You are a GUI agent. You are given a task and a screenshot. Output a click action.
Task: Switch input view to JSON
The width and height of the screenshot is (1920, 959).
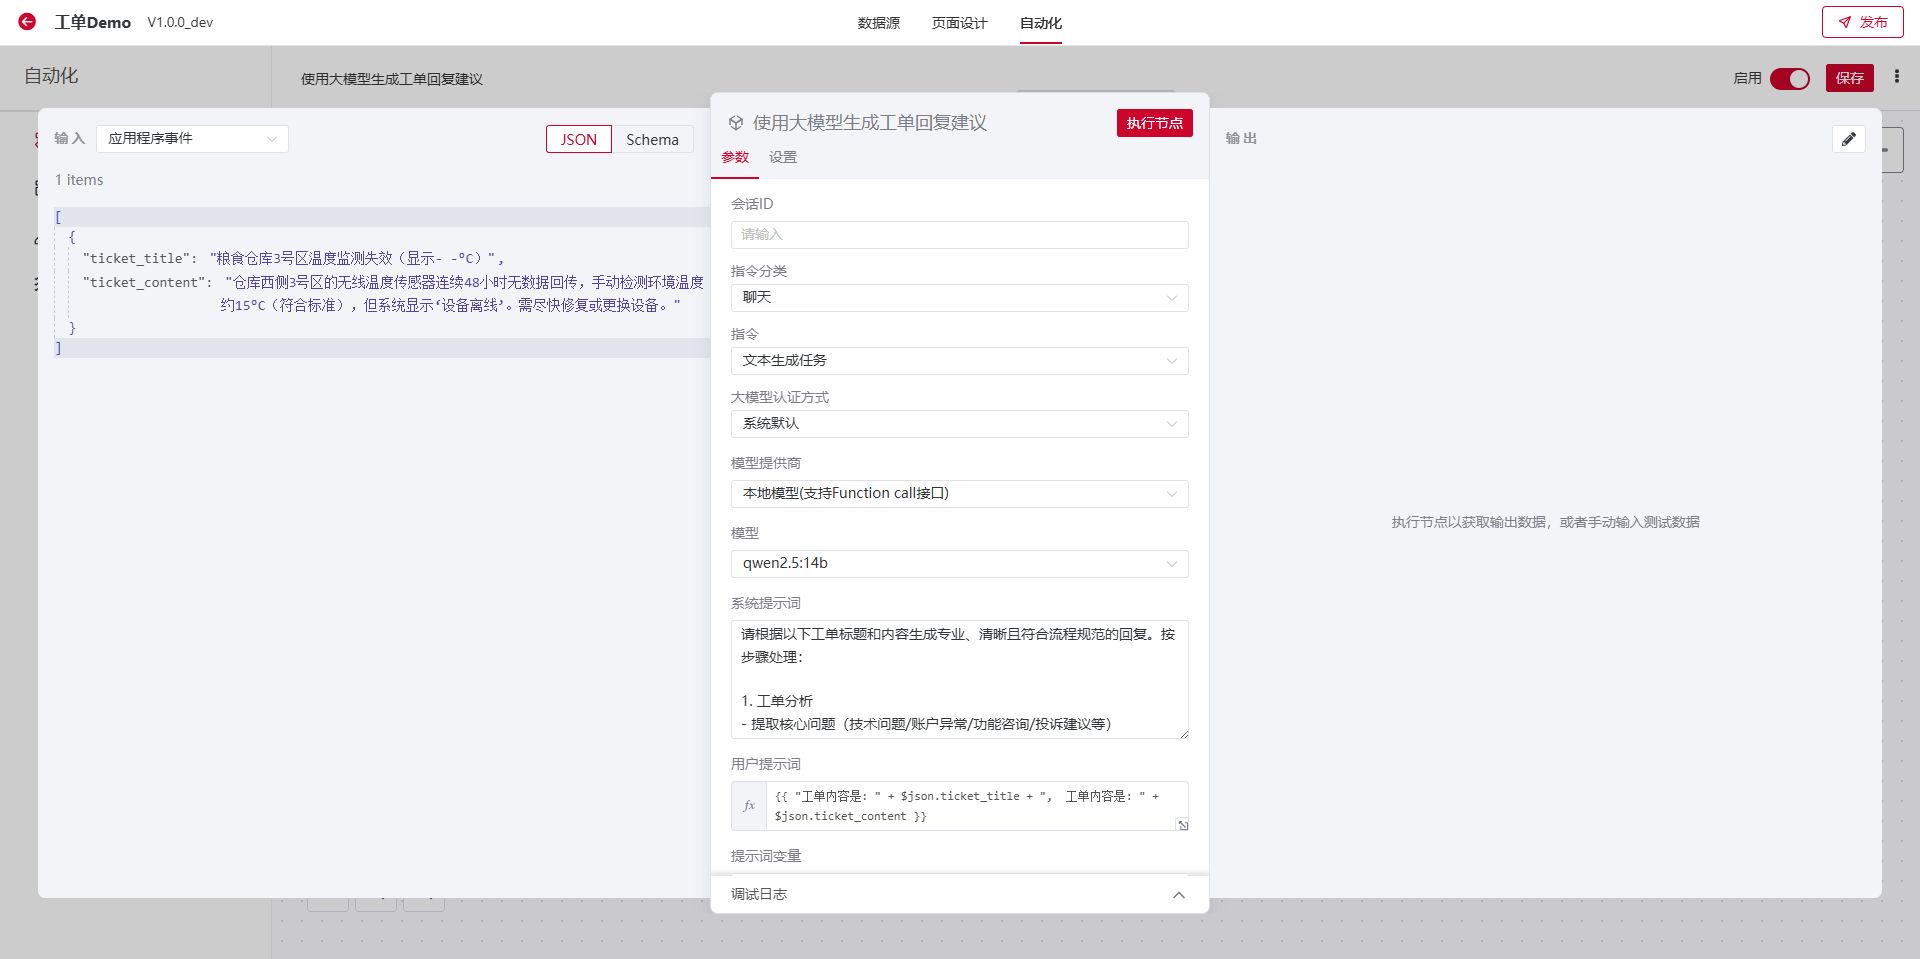(578, 139)
